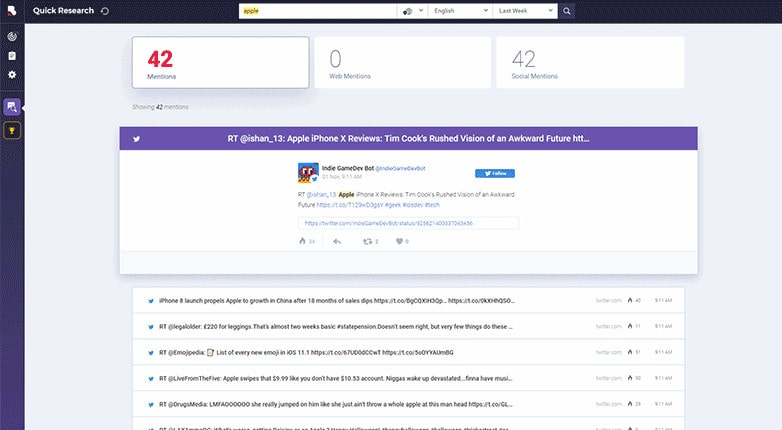The image size is (782, 430).
Task: Click flame icon in @Emojipedia row
Action: [630, 352]
